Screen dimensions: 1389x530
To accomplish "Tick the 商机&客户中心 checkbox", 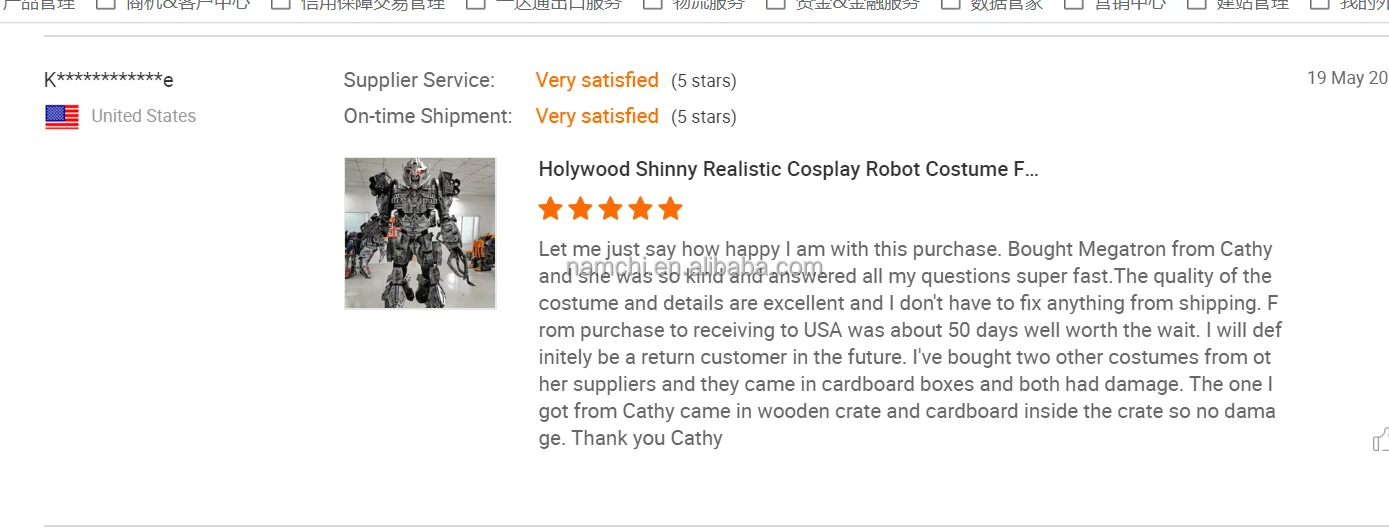I will (105, 3).
